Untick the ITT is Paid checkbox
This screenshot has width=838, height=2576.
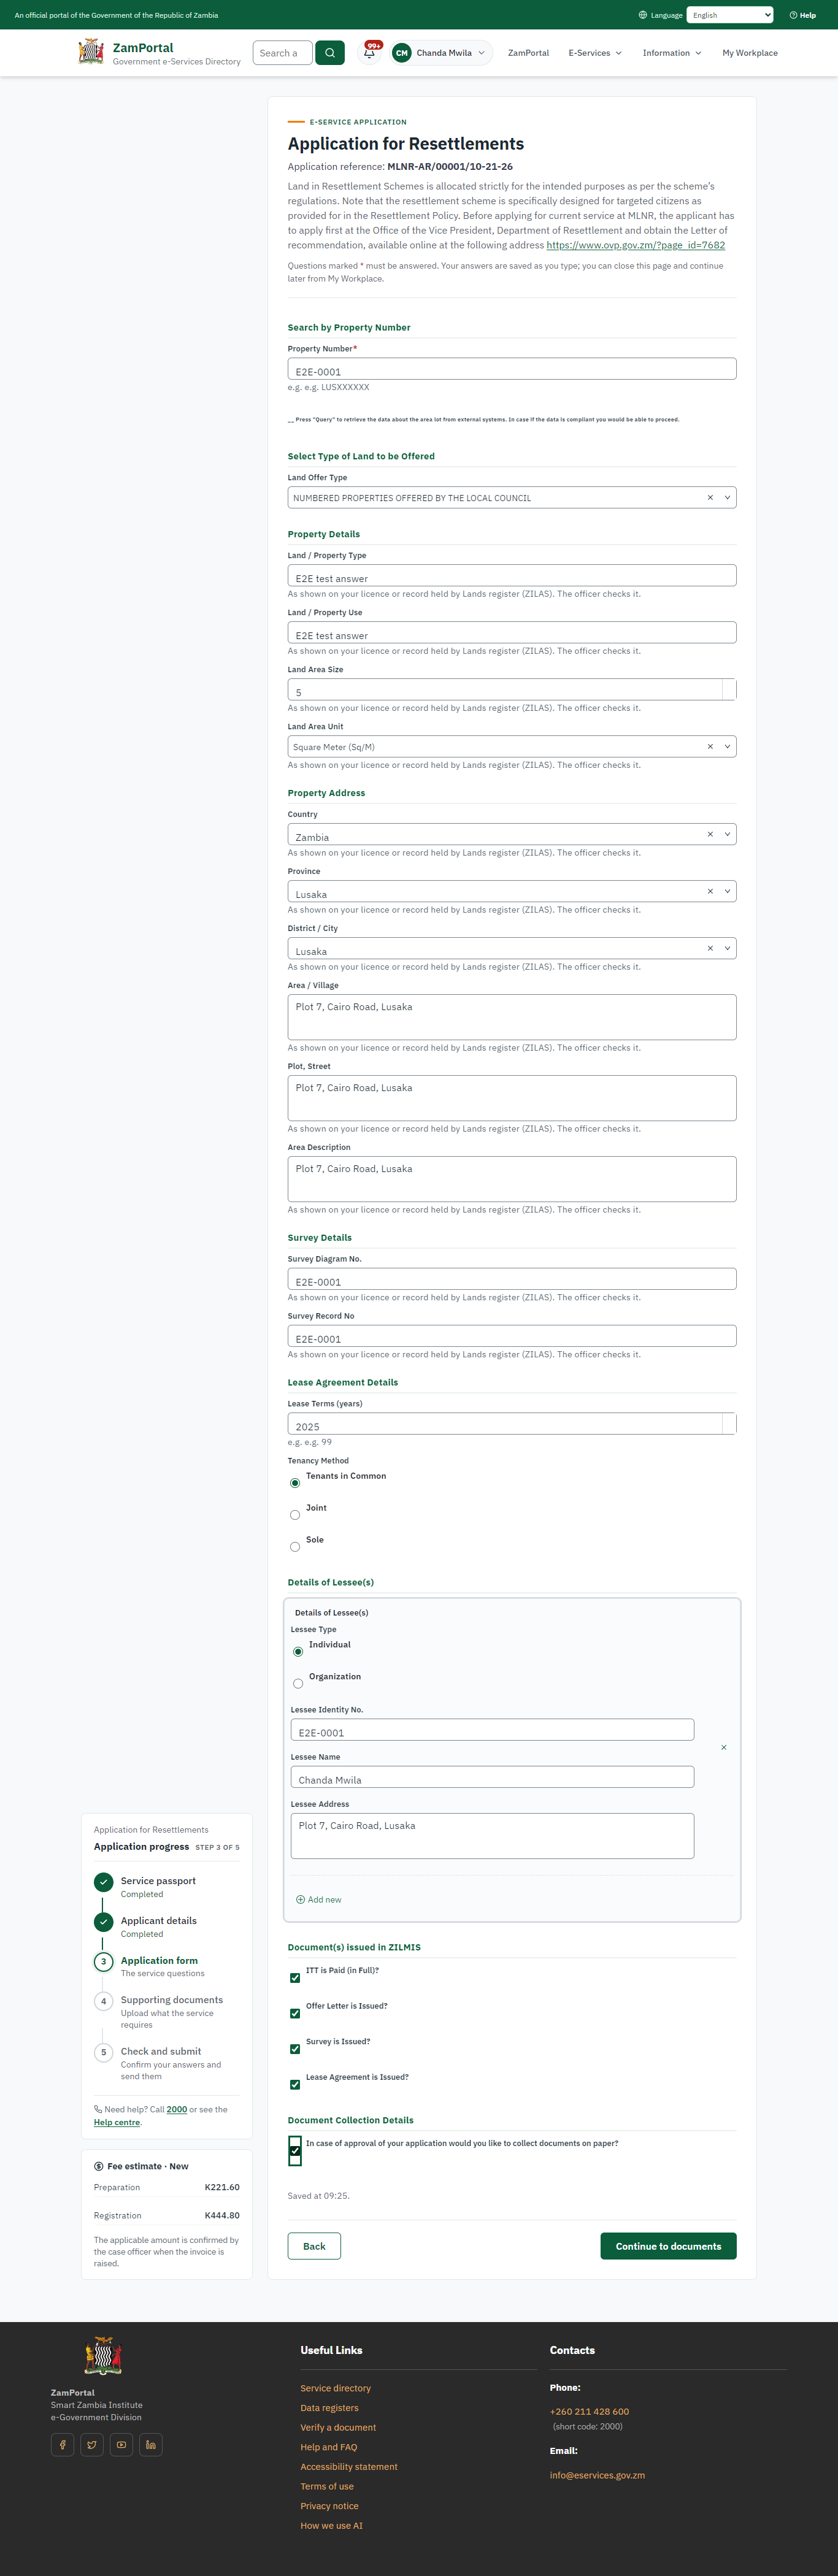[295, 1978]
